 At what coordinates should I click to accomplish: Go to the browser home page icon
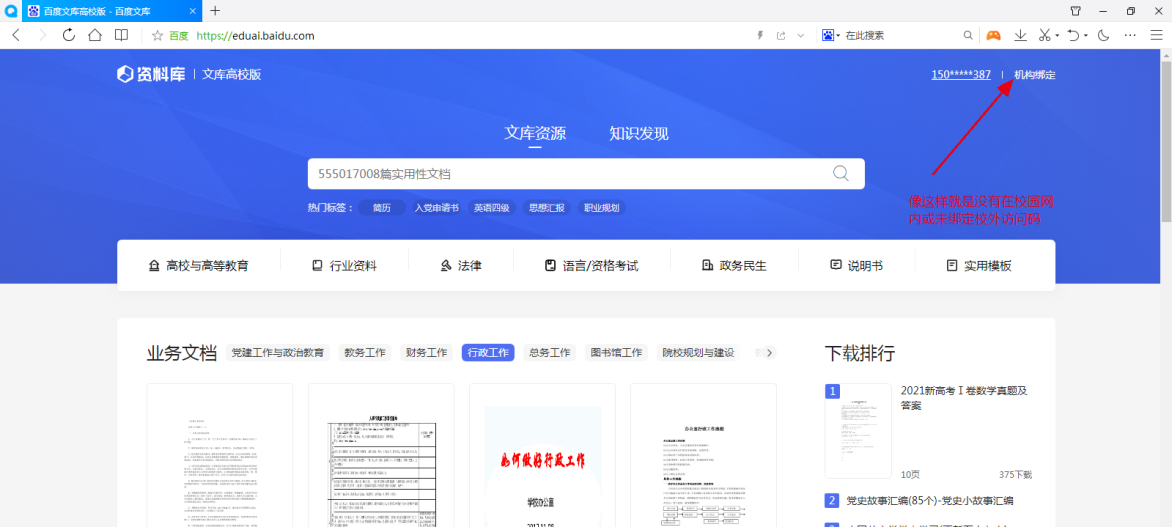click(95, 35)
